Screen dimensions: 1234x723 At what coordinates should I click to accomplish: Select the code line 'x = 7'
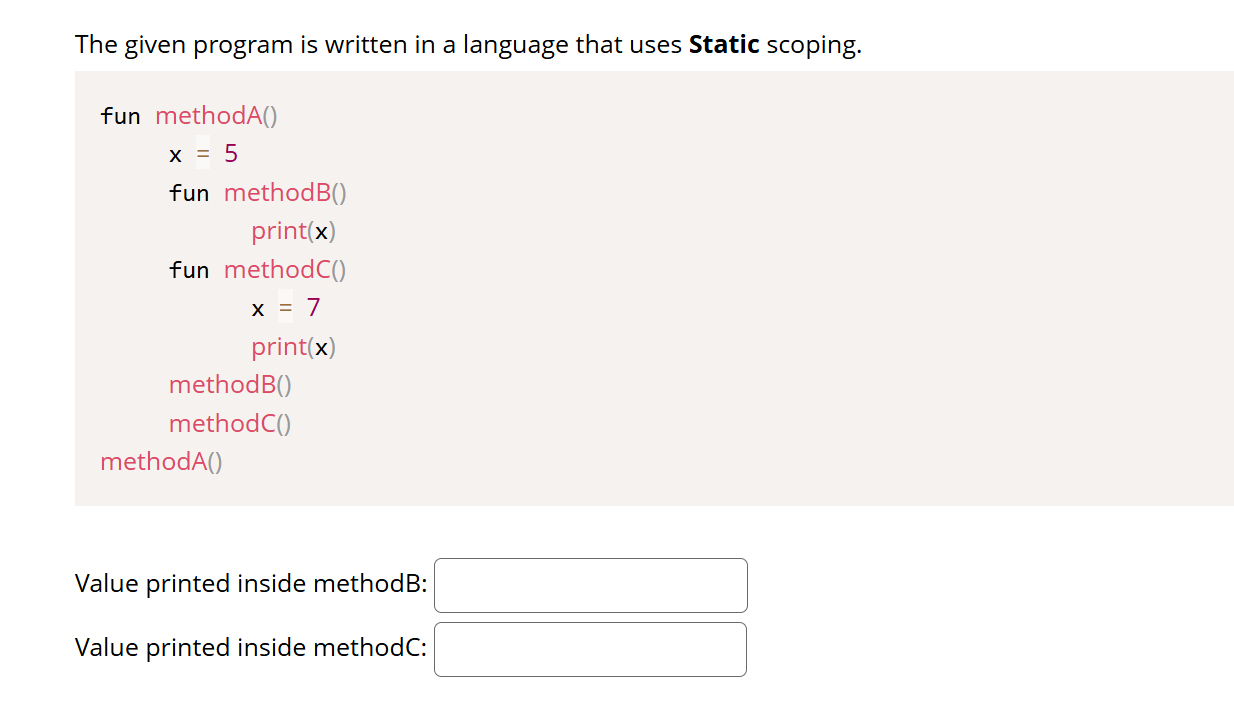point(287,308)
